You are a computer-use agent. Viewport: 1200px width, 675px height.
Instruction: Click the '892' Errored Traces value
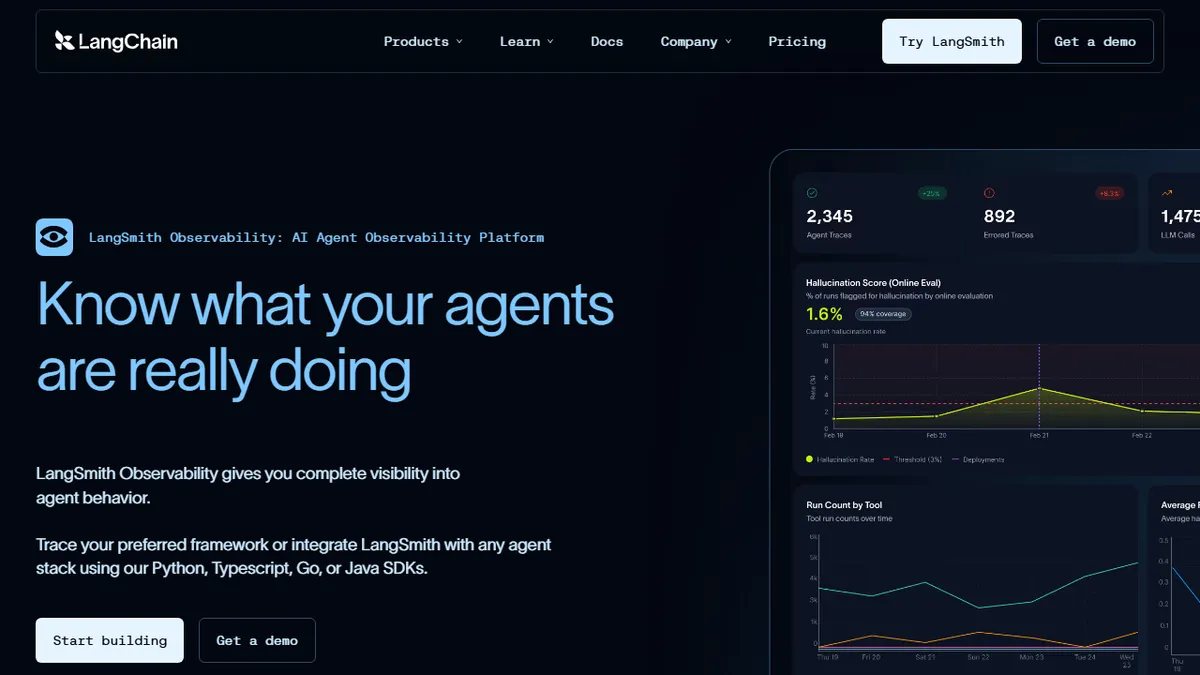point(1000,216)
